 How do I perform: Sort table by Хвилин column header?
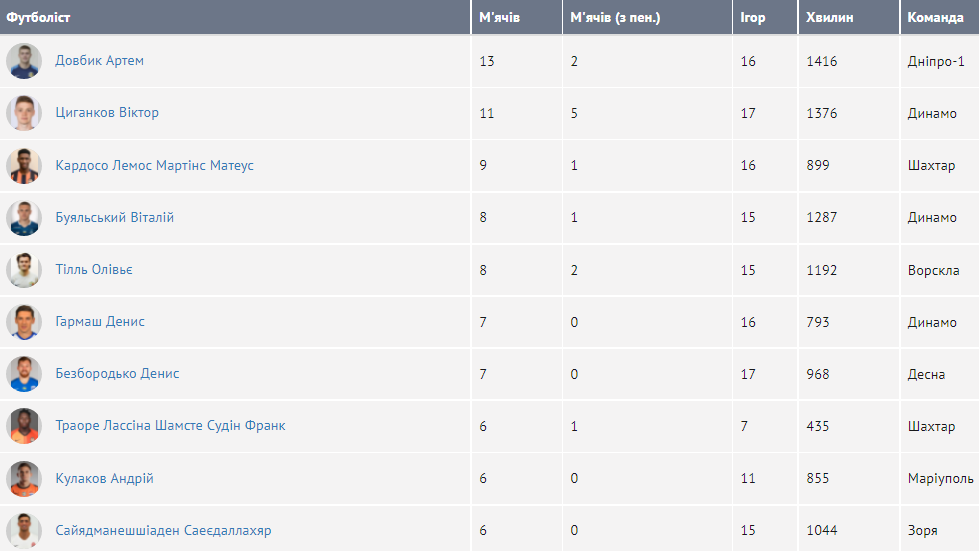(829, 18)
